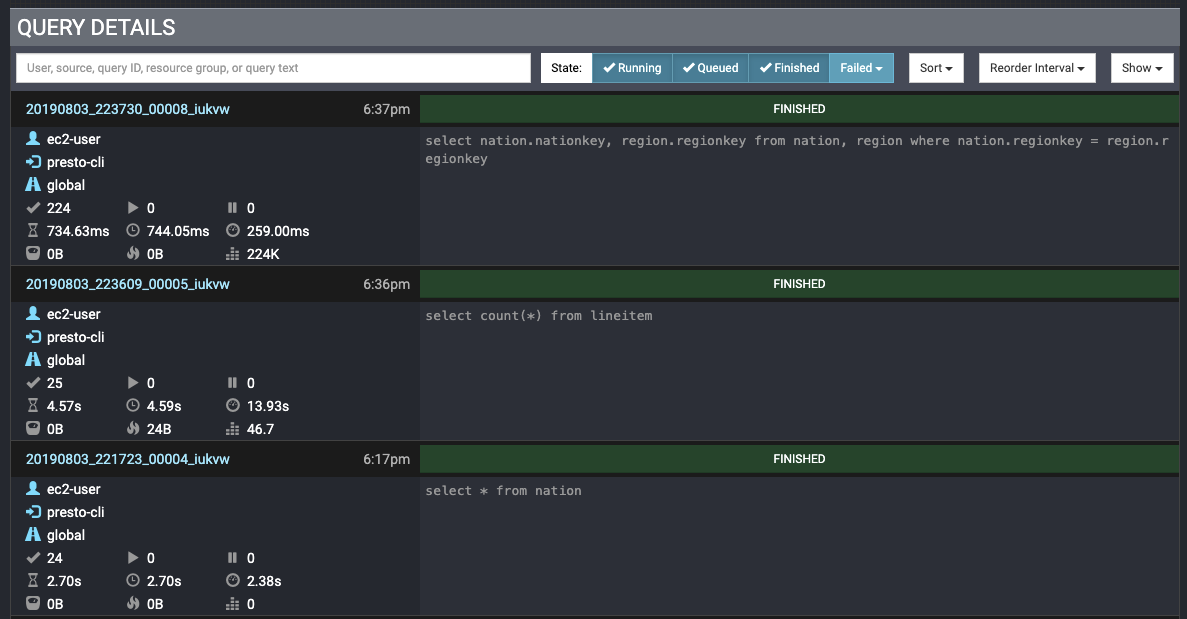Viewport: 1187px width, 619px height.
Task: Click FINISHED progress bar of nation query
Action: pyautogui.click(x=798, y=459)
